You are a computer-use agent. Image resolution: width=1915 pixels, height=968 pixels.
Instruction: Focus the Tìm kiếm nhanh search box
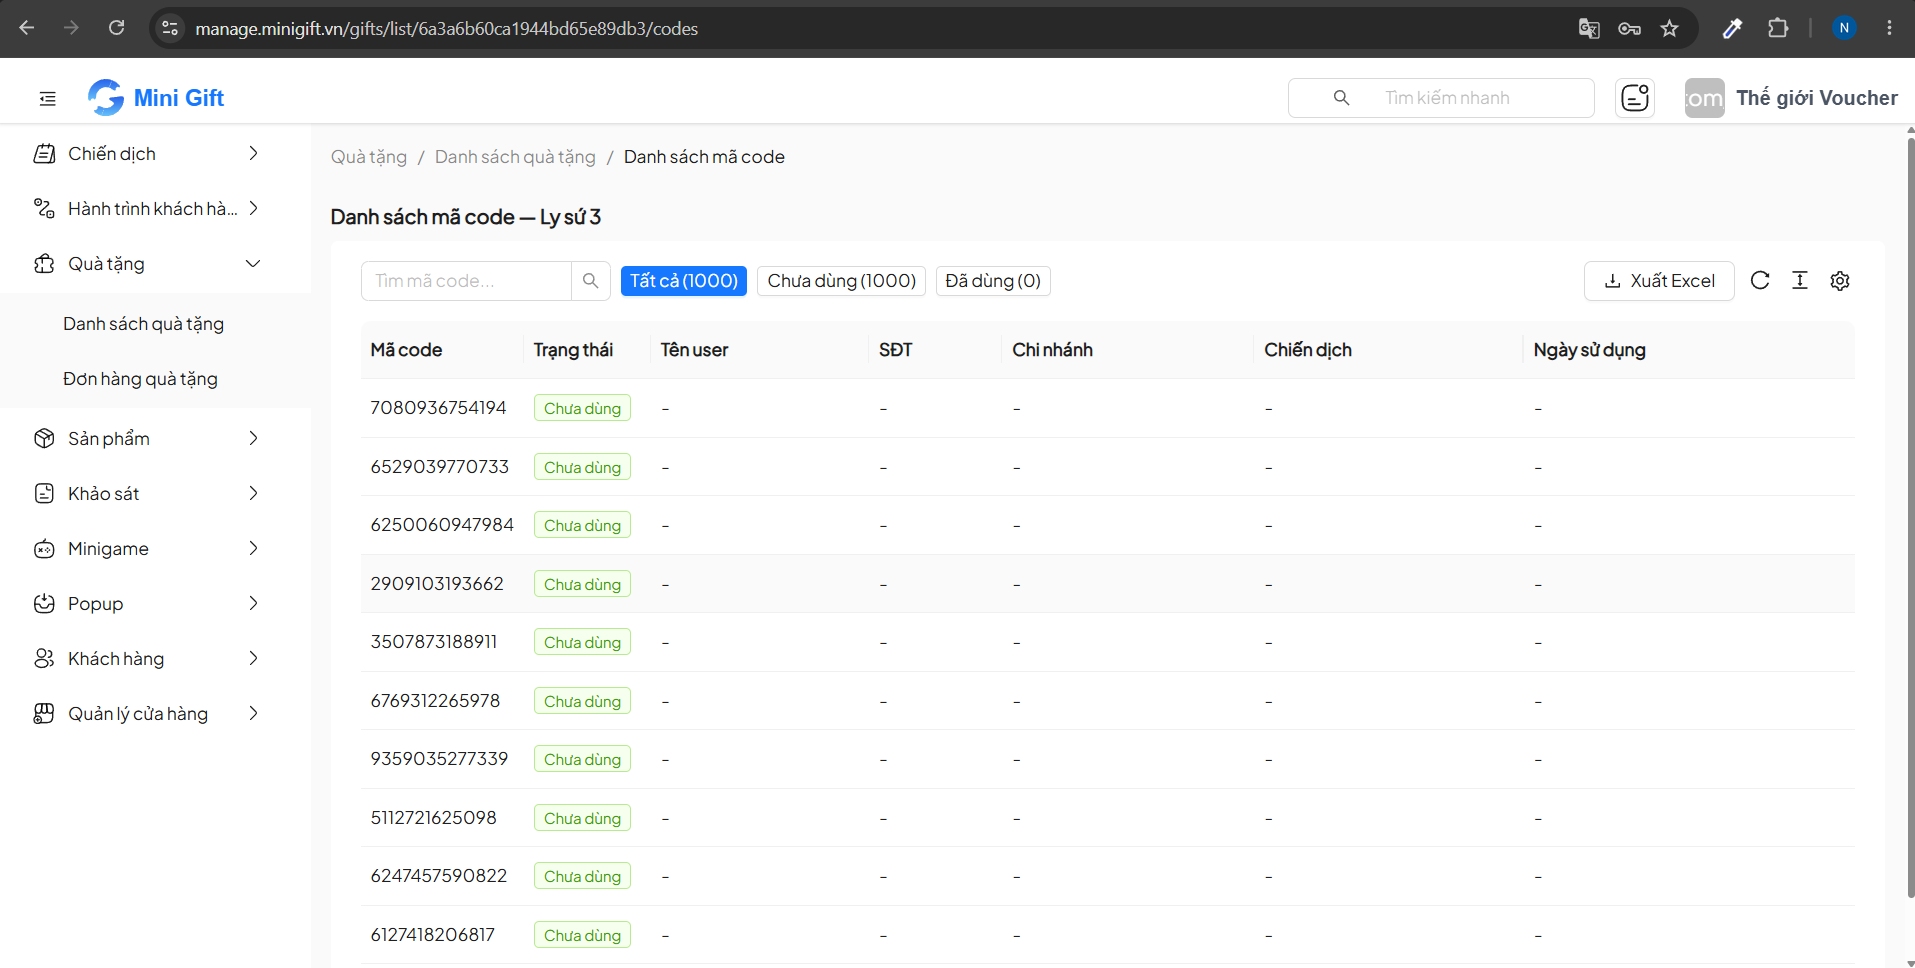[1441, 98]
